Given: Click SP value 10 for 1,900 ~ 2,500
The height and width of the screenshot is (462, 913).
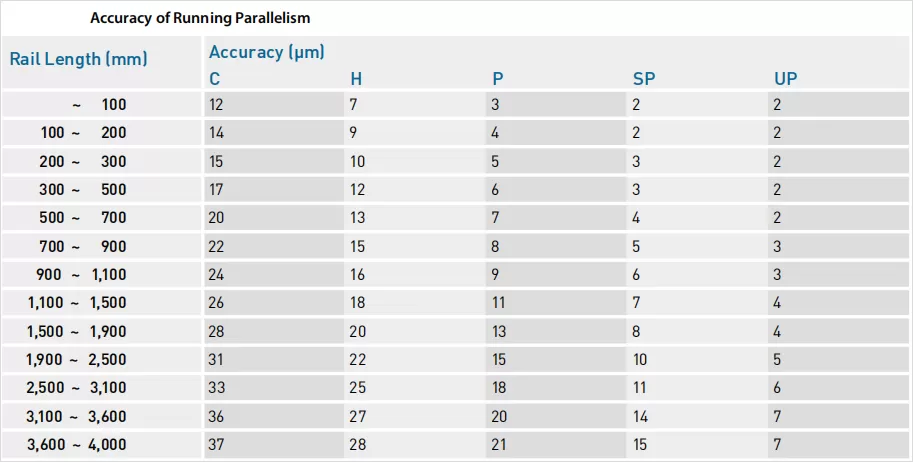Looking at the screenshot, I should [x=640, y=359].
